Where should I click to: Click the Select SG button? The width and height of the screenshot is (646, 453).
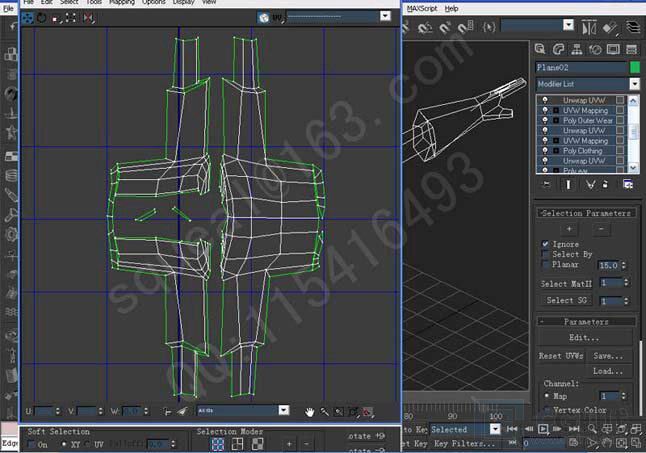tap(566, 300)
